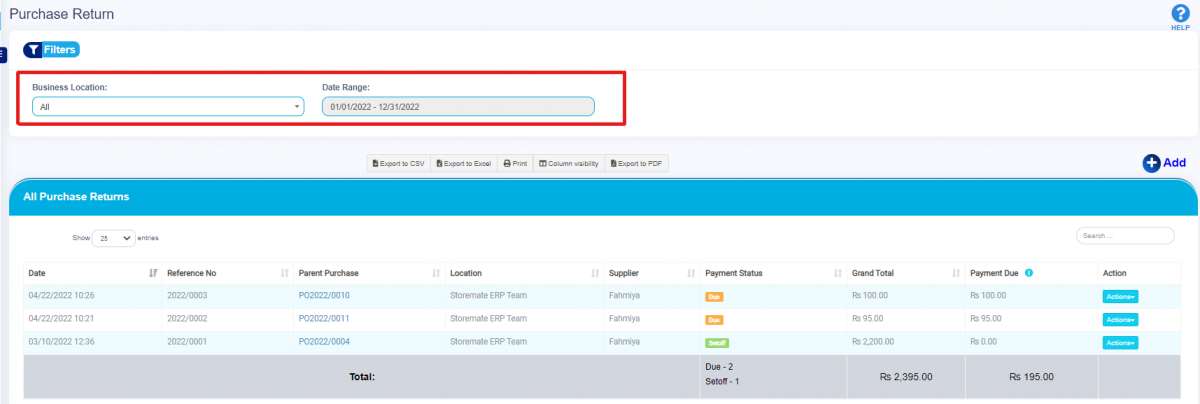The height and width of the screenshot is (404, 1200).
Task: Open parent purchase PO2022/0011
Action: point(324,319)
